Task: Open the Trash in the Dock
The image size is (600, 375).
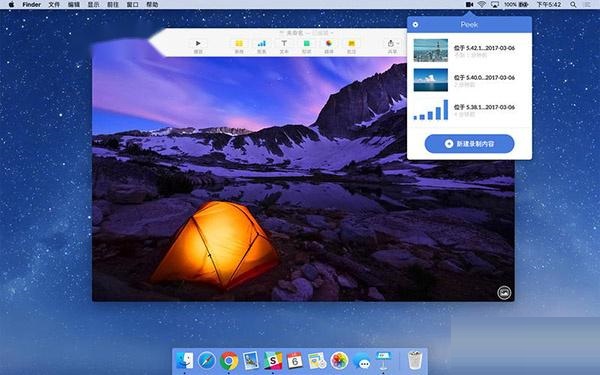Action: 415,360
